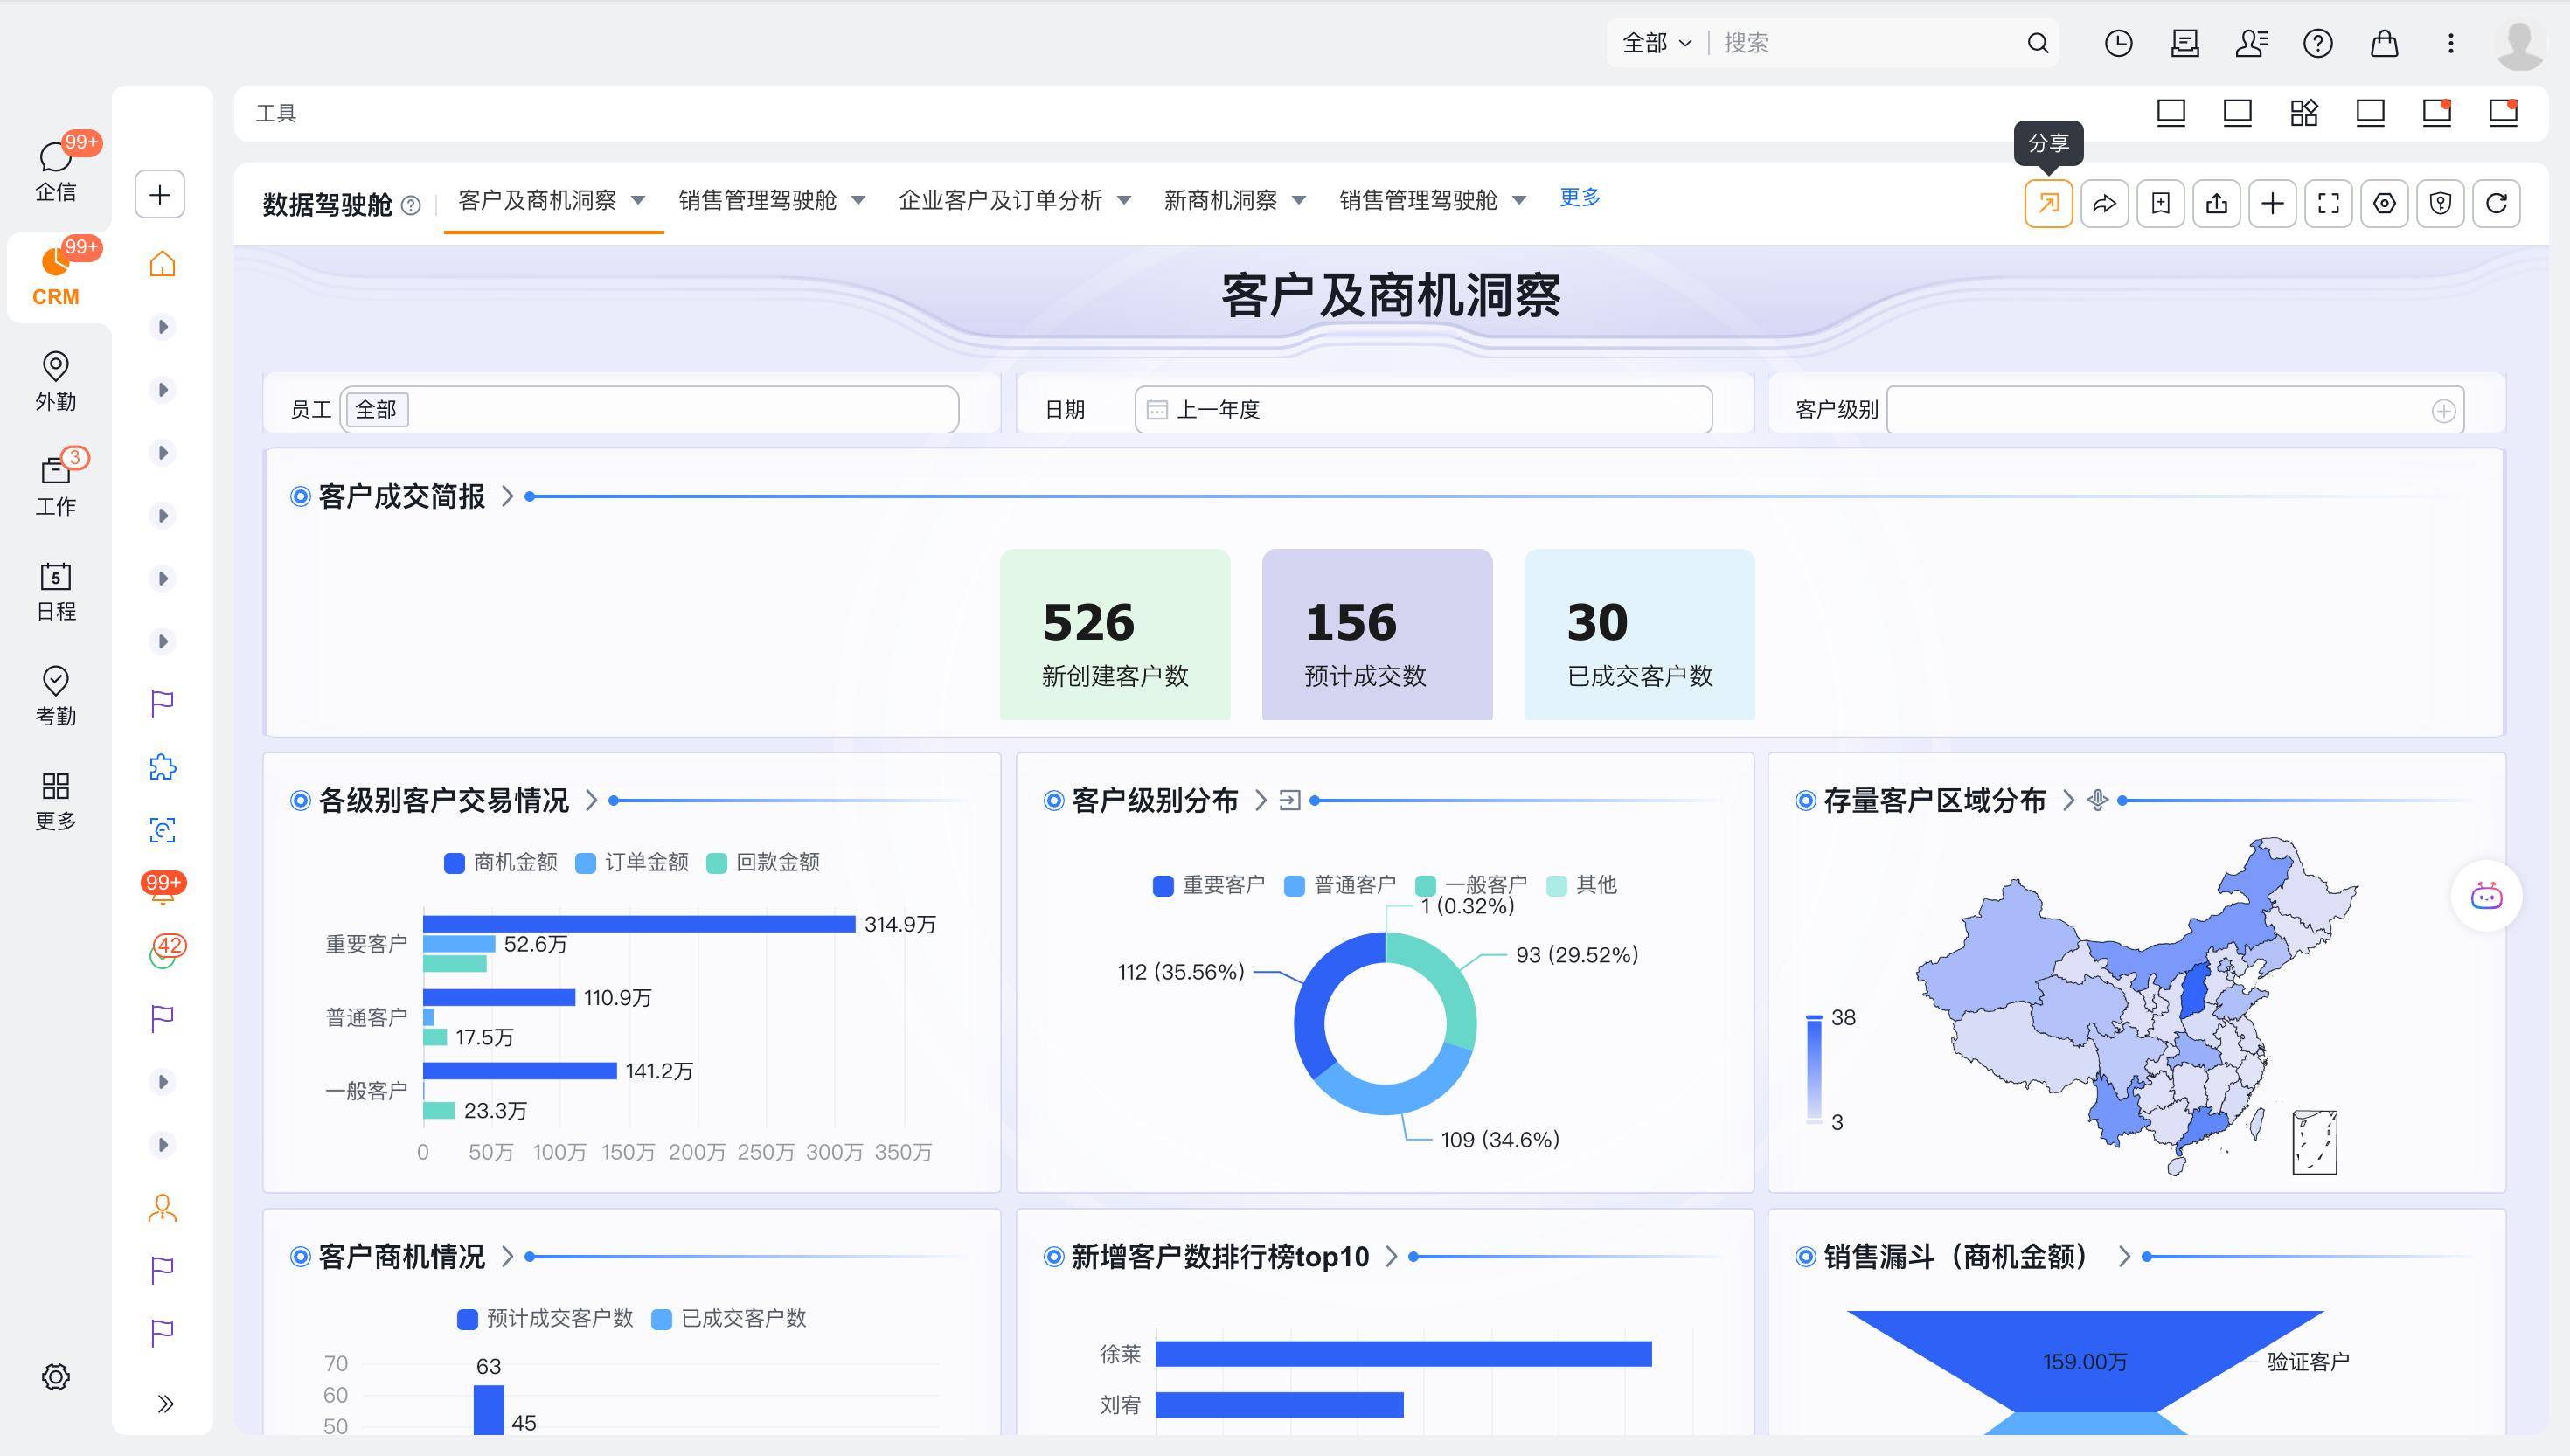Toggle the 订单金额 legend swatch
2570x1456 pixels.
coord(586,863)
